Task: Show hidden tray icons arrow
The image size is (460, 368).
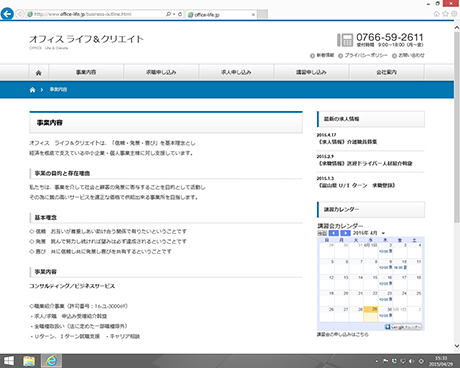Action: 377,361
